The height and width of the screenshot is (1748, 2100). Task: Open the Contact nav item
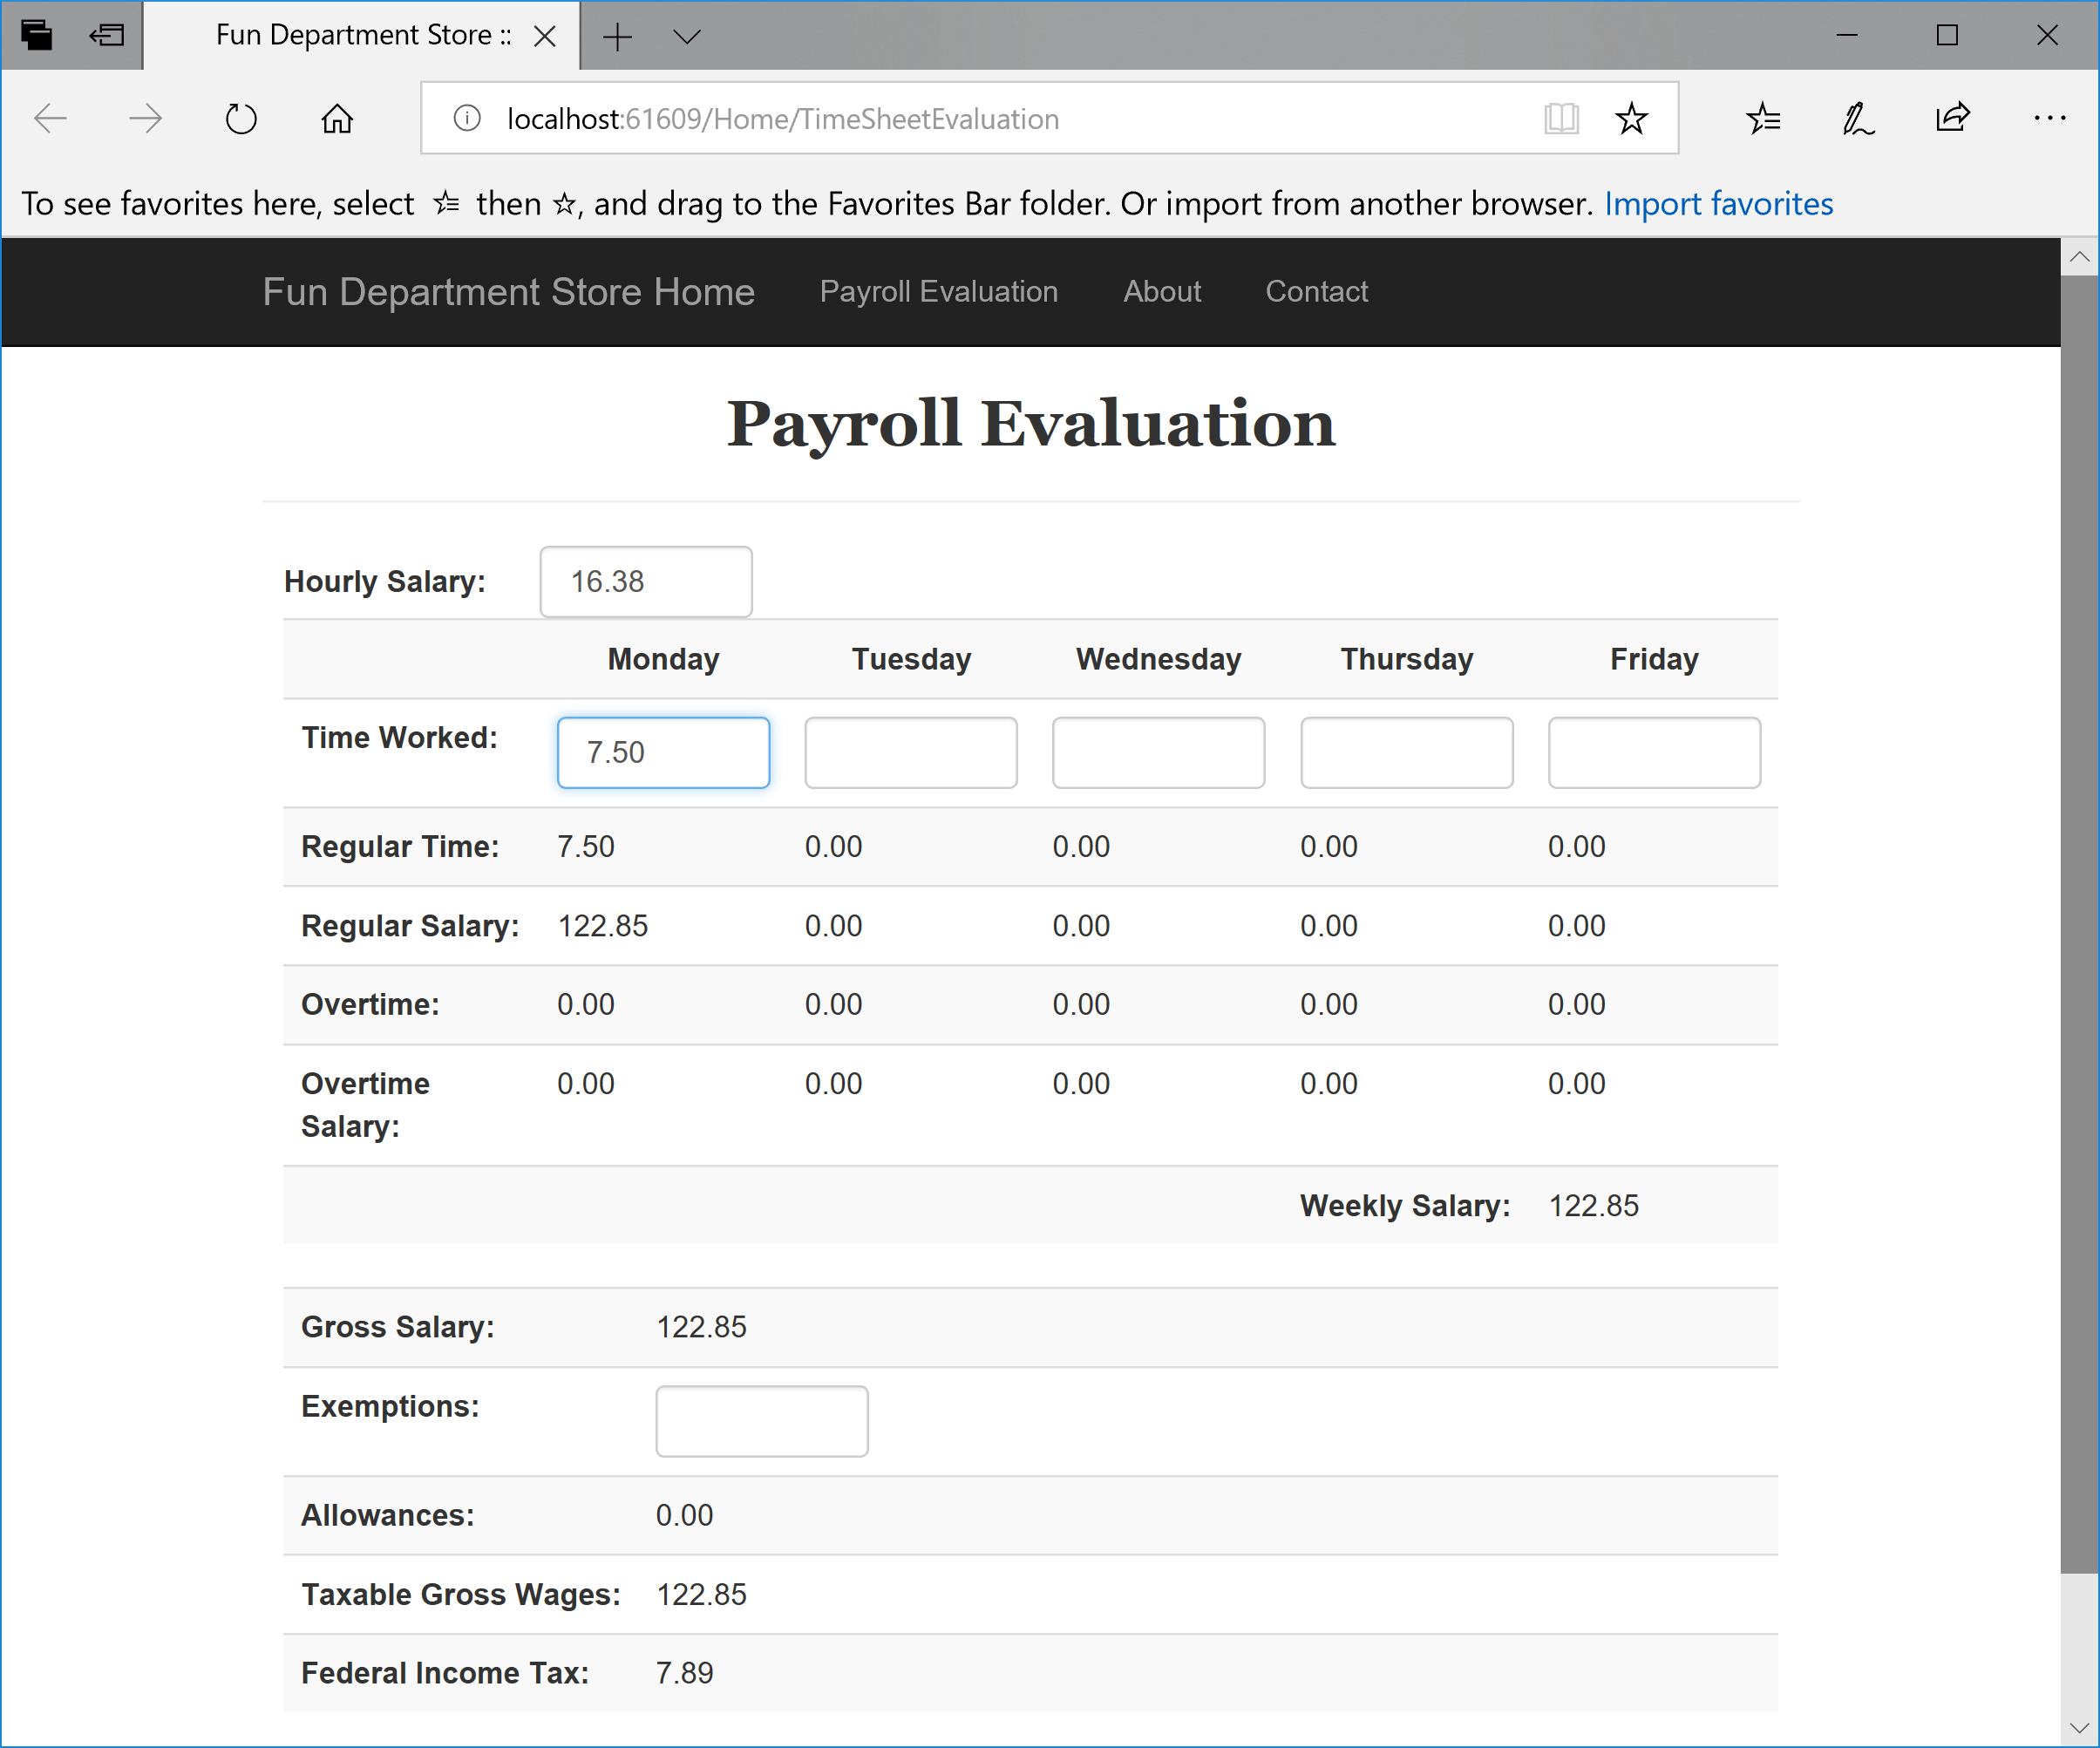point(1316,292)
